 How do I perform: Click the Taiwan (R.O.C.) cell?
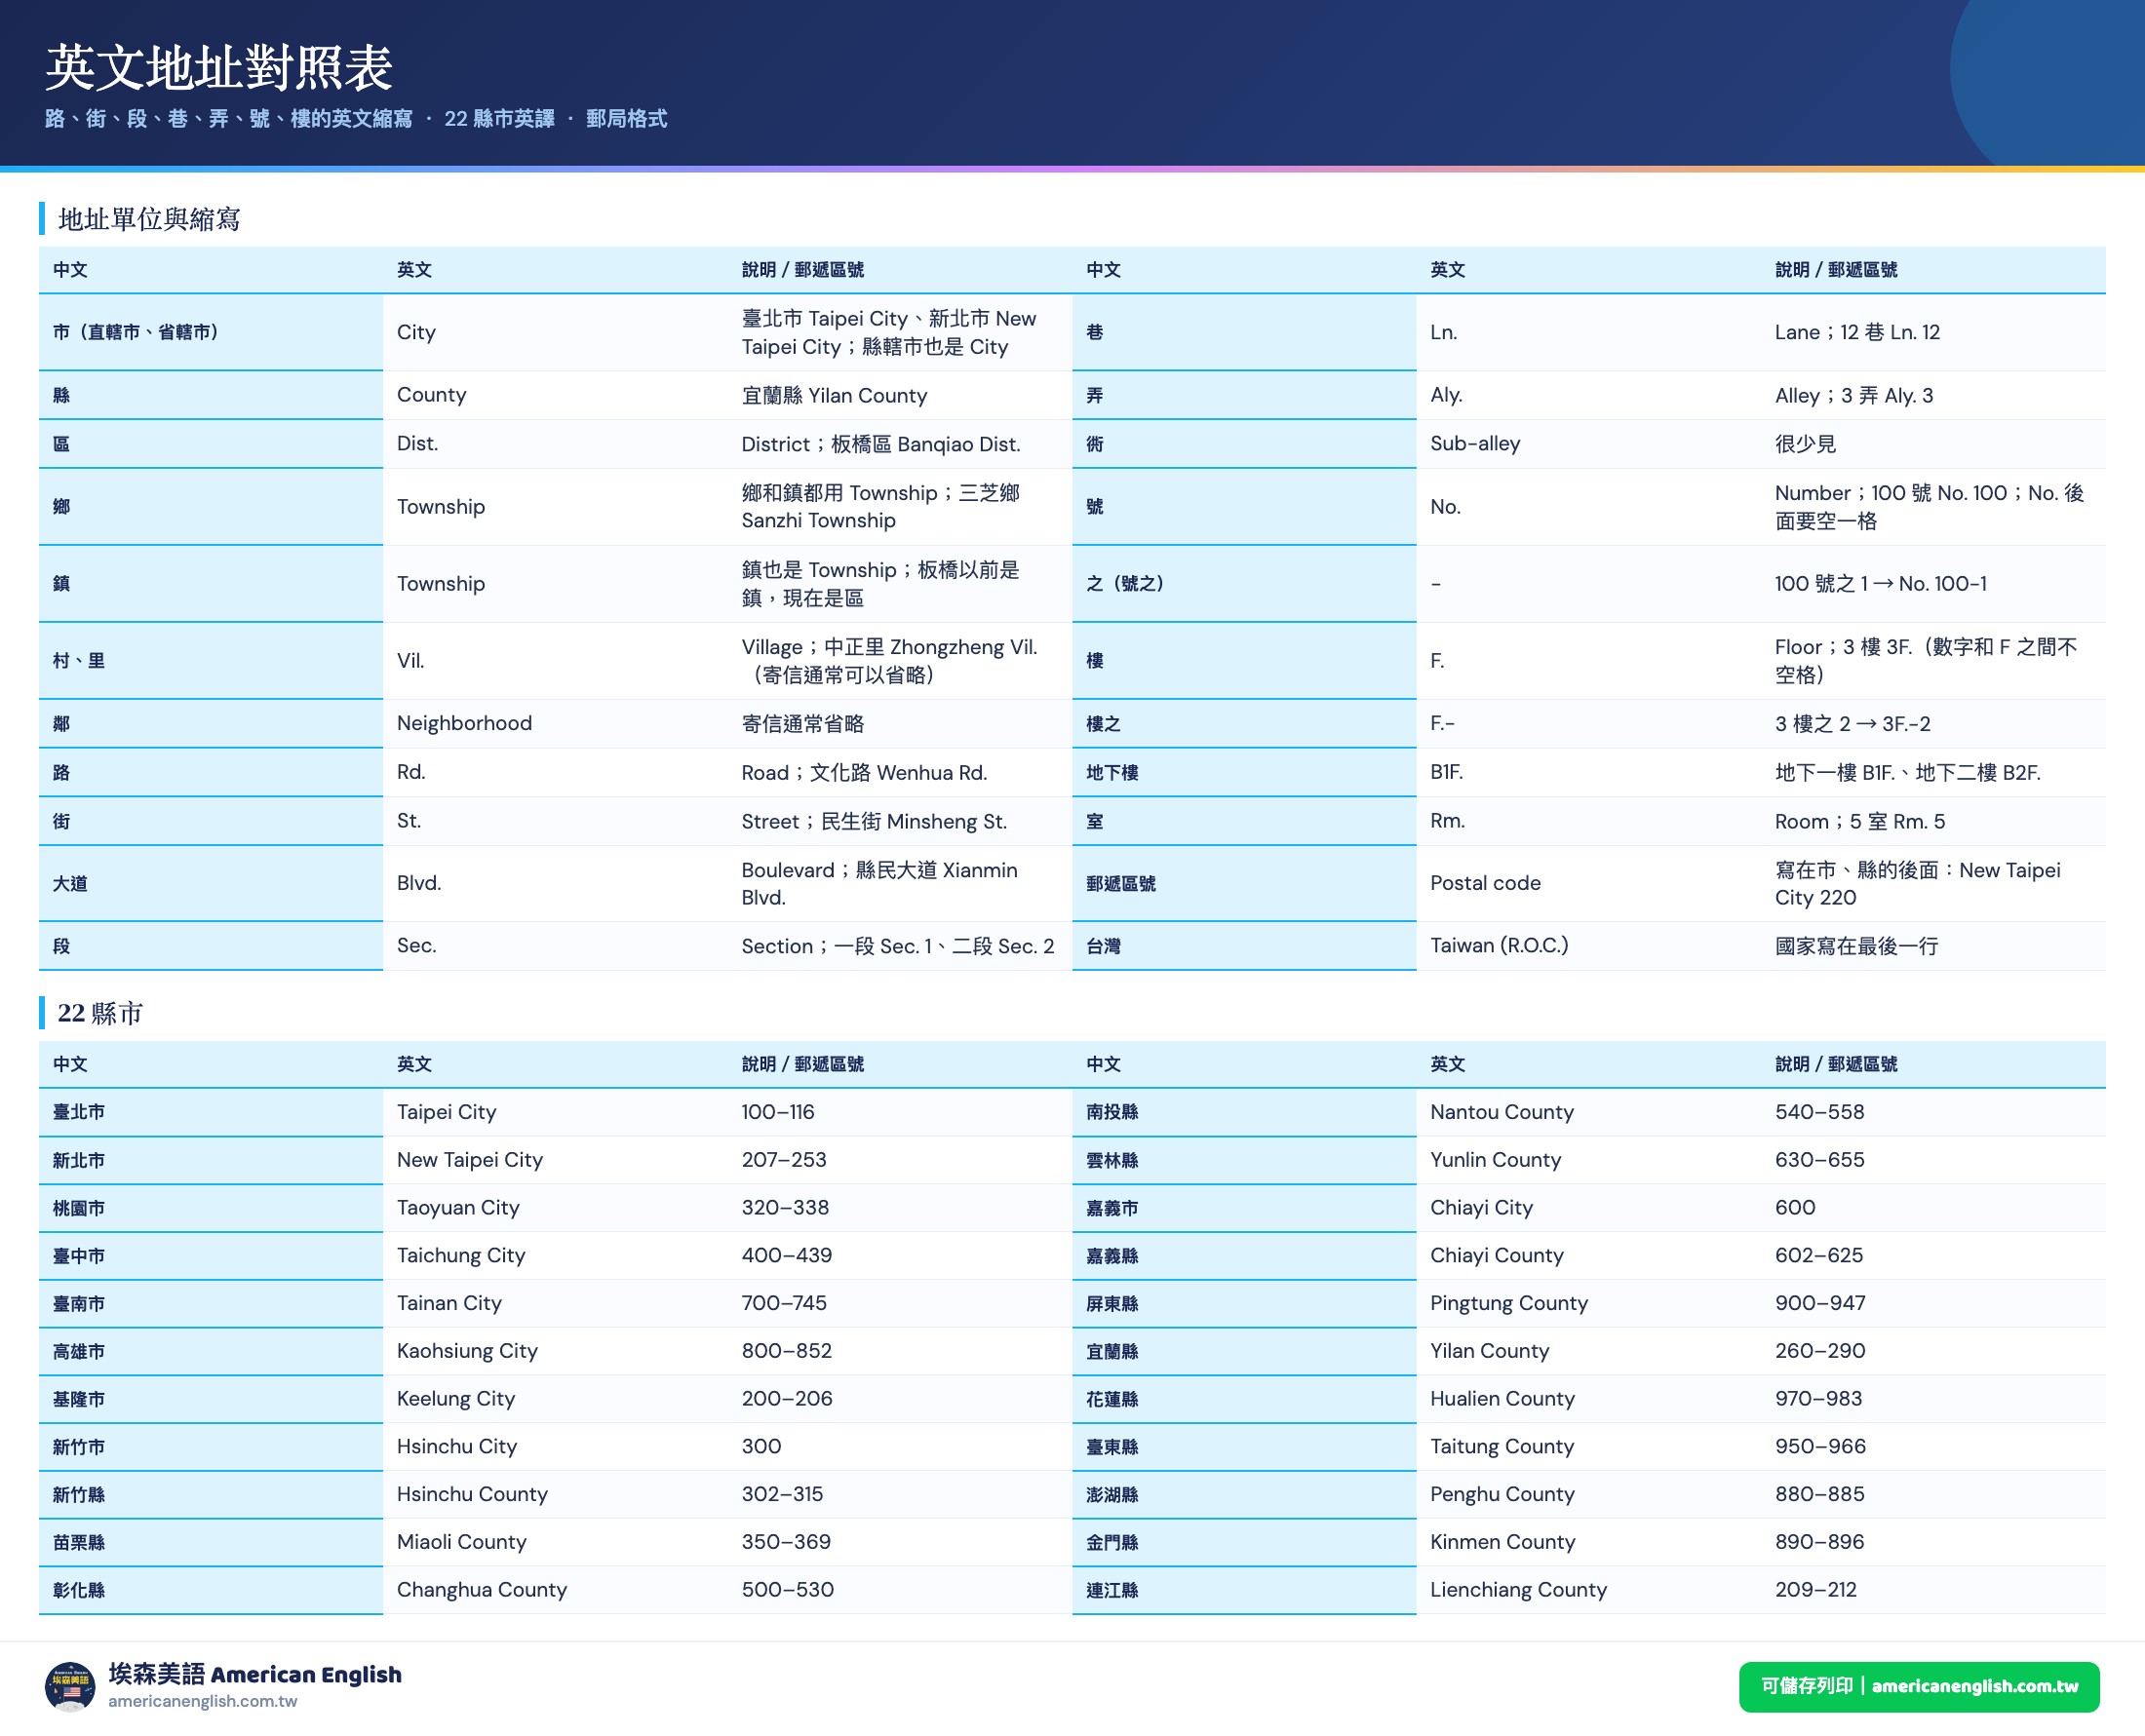(1589, 946)
